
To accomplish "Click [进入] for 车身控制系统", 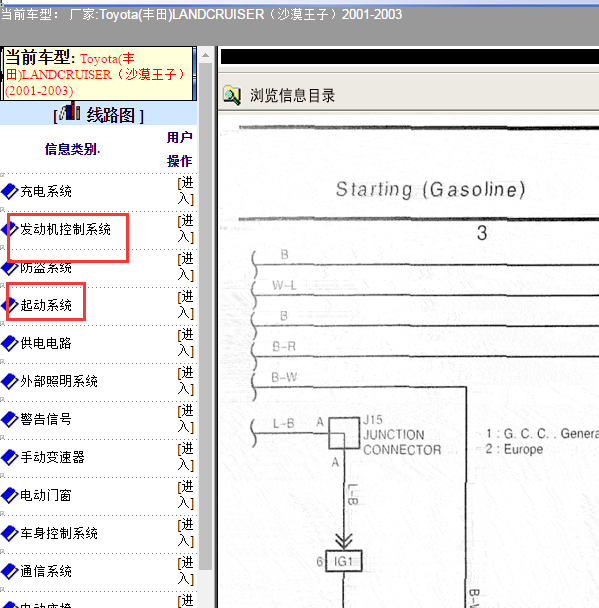I will (x=186, y=533).
